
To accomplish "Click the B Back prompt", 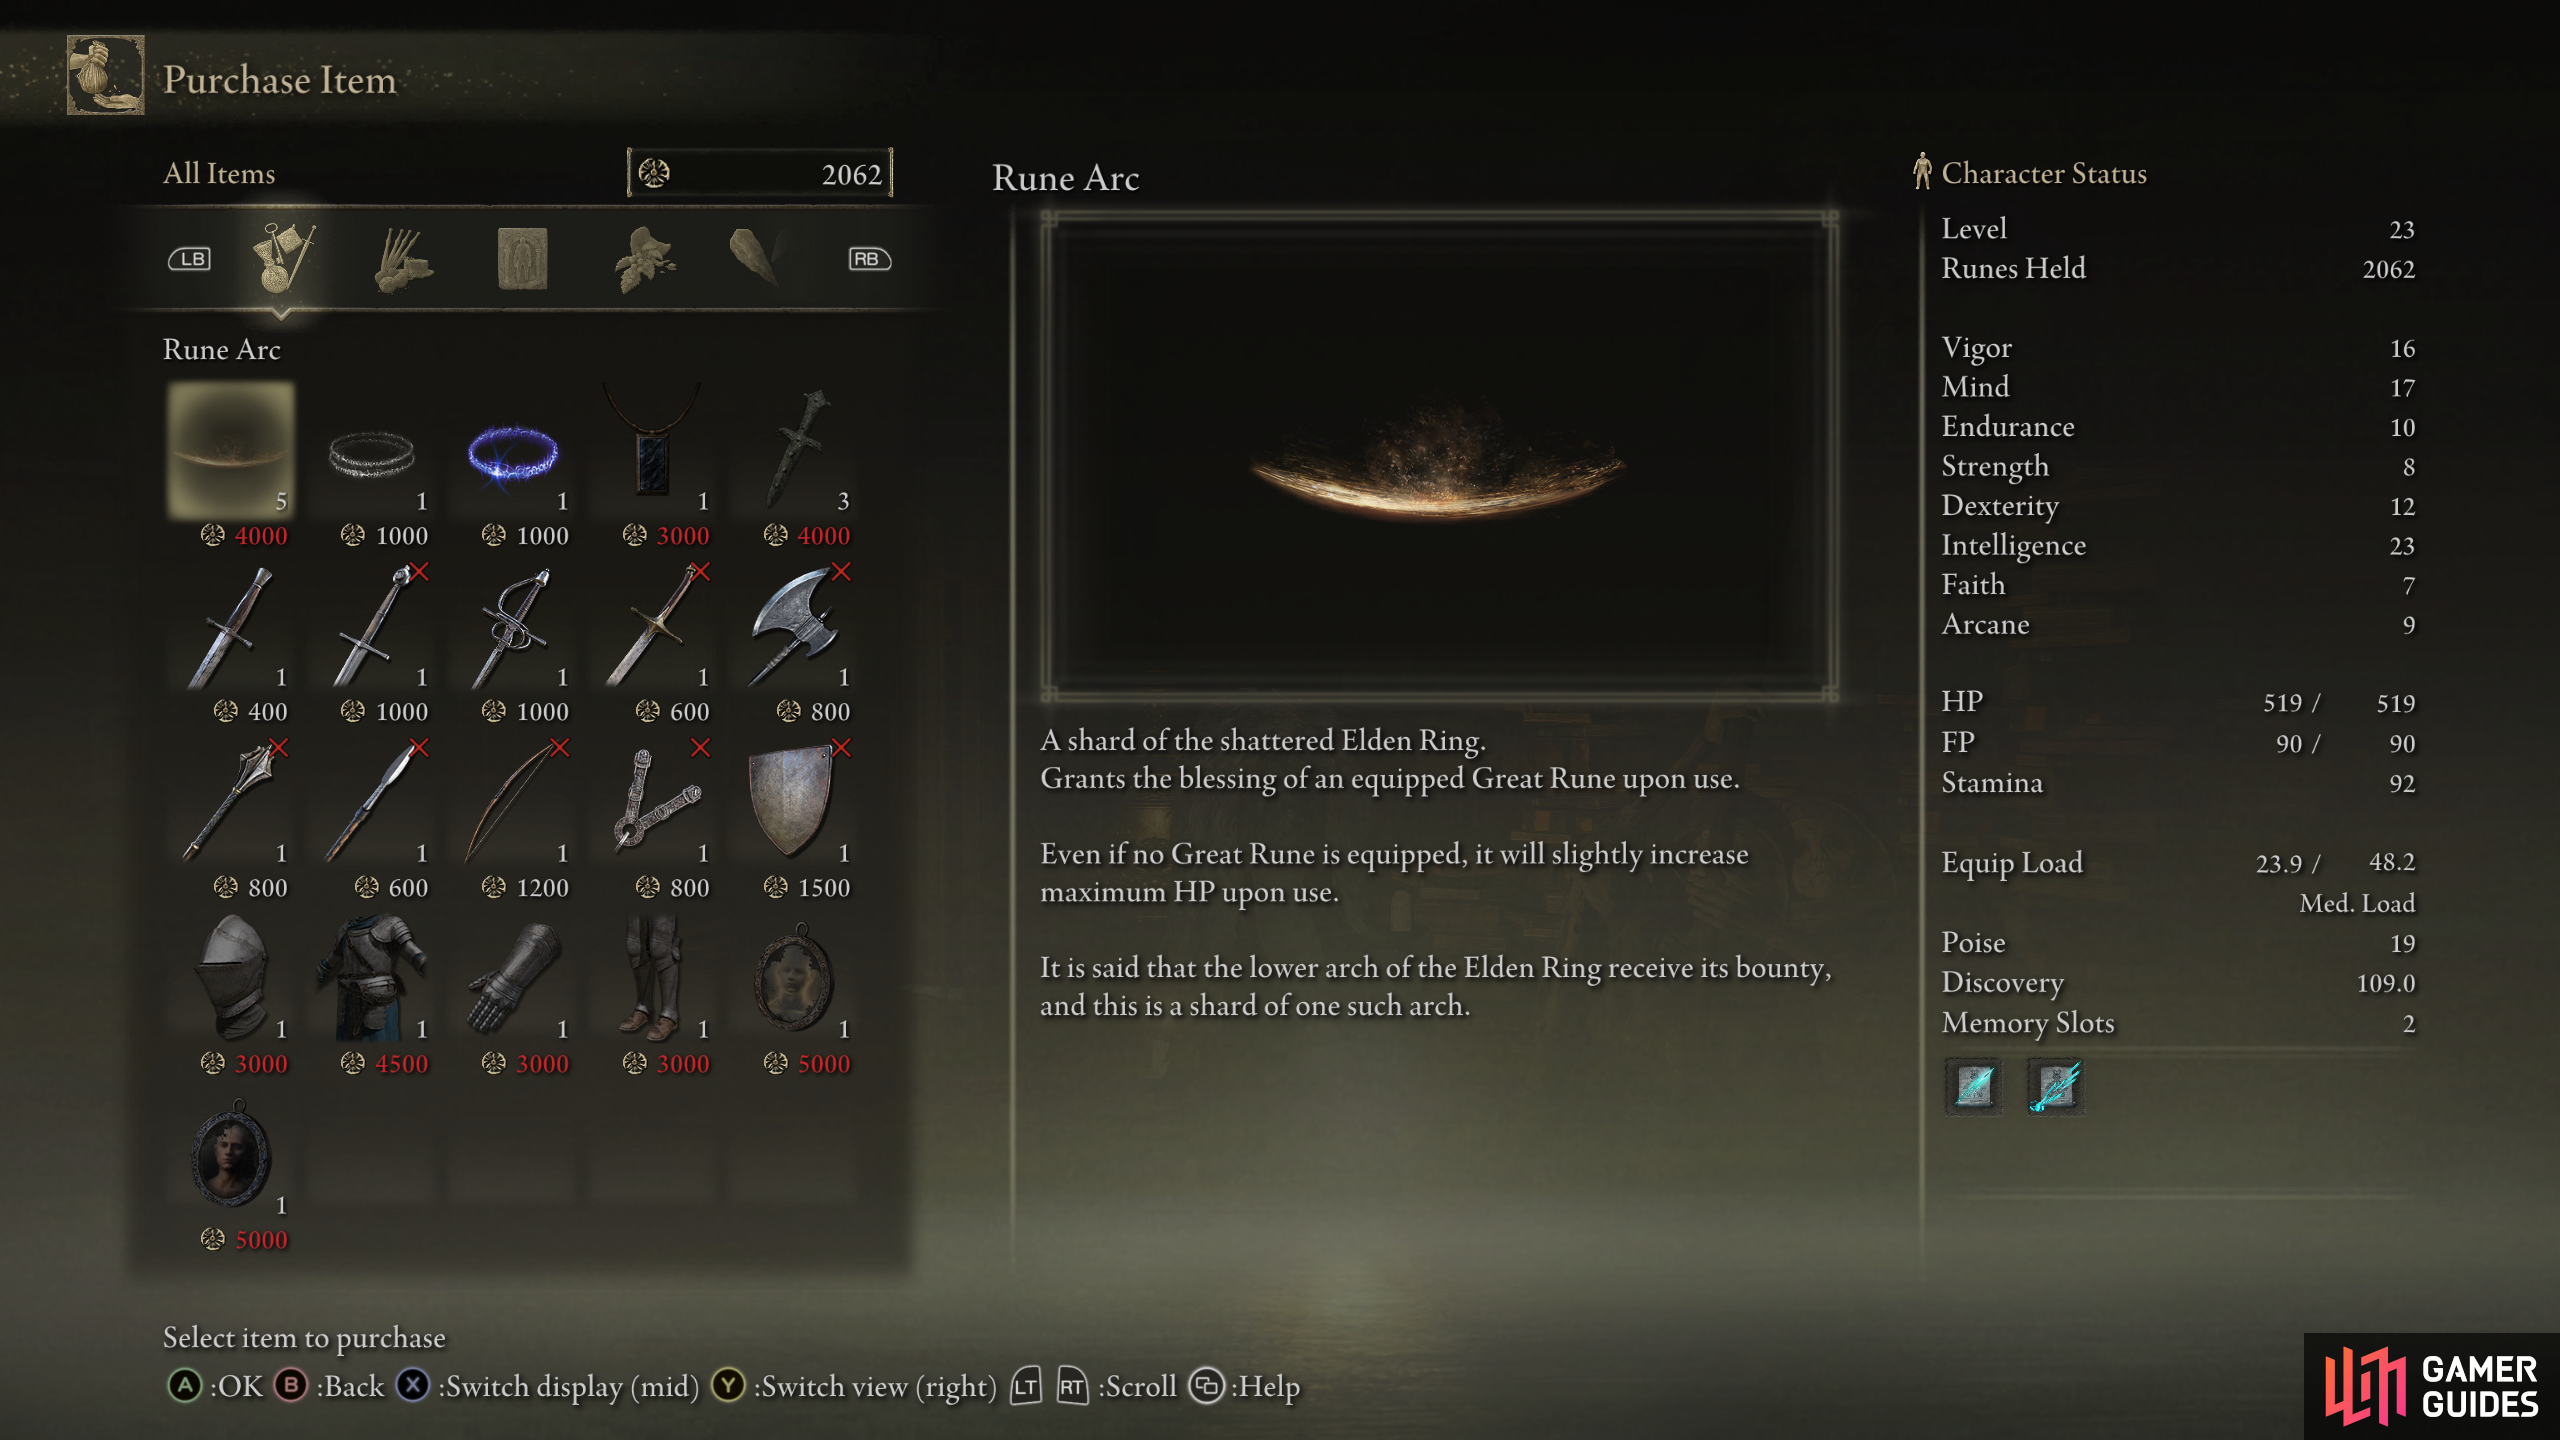I will tap(329, 1386).
